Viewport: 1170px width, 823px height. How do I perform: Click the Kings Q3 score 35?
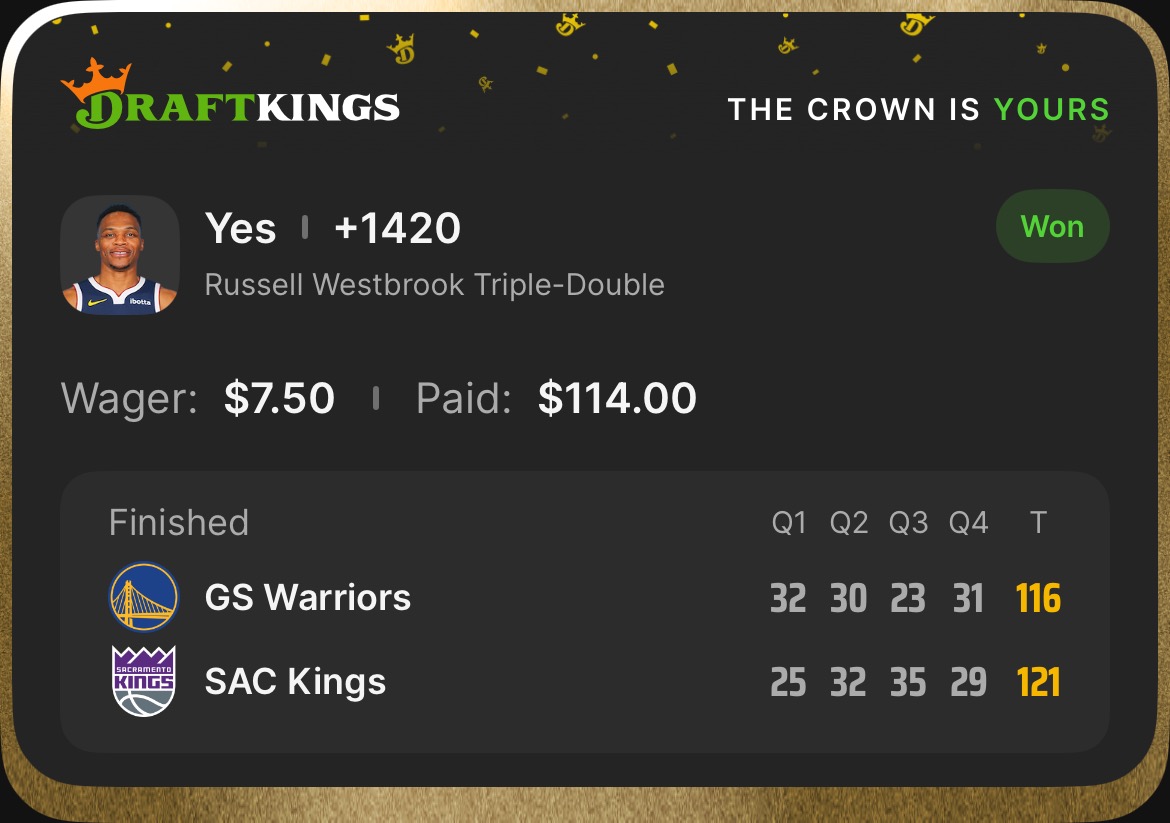(908, 683)
